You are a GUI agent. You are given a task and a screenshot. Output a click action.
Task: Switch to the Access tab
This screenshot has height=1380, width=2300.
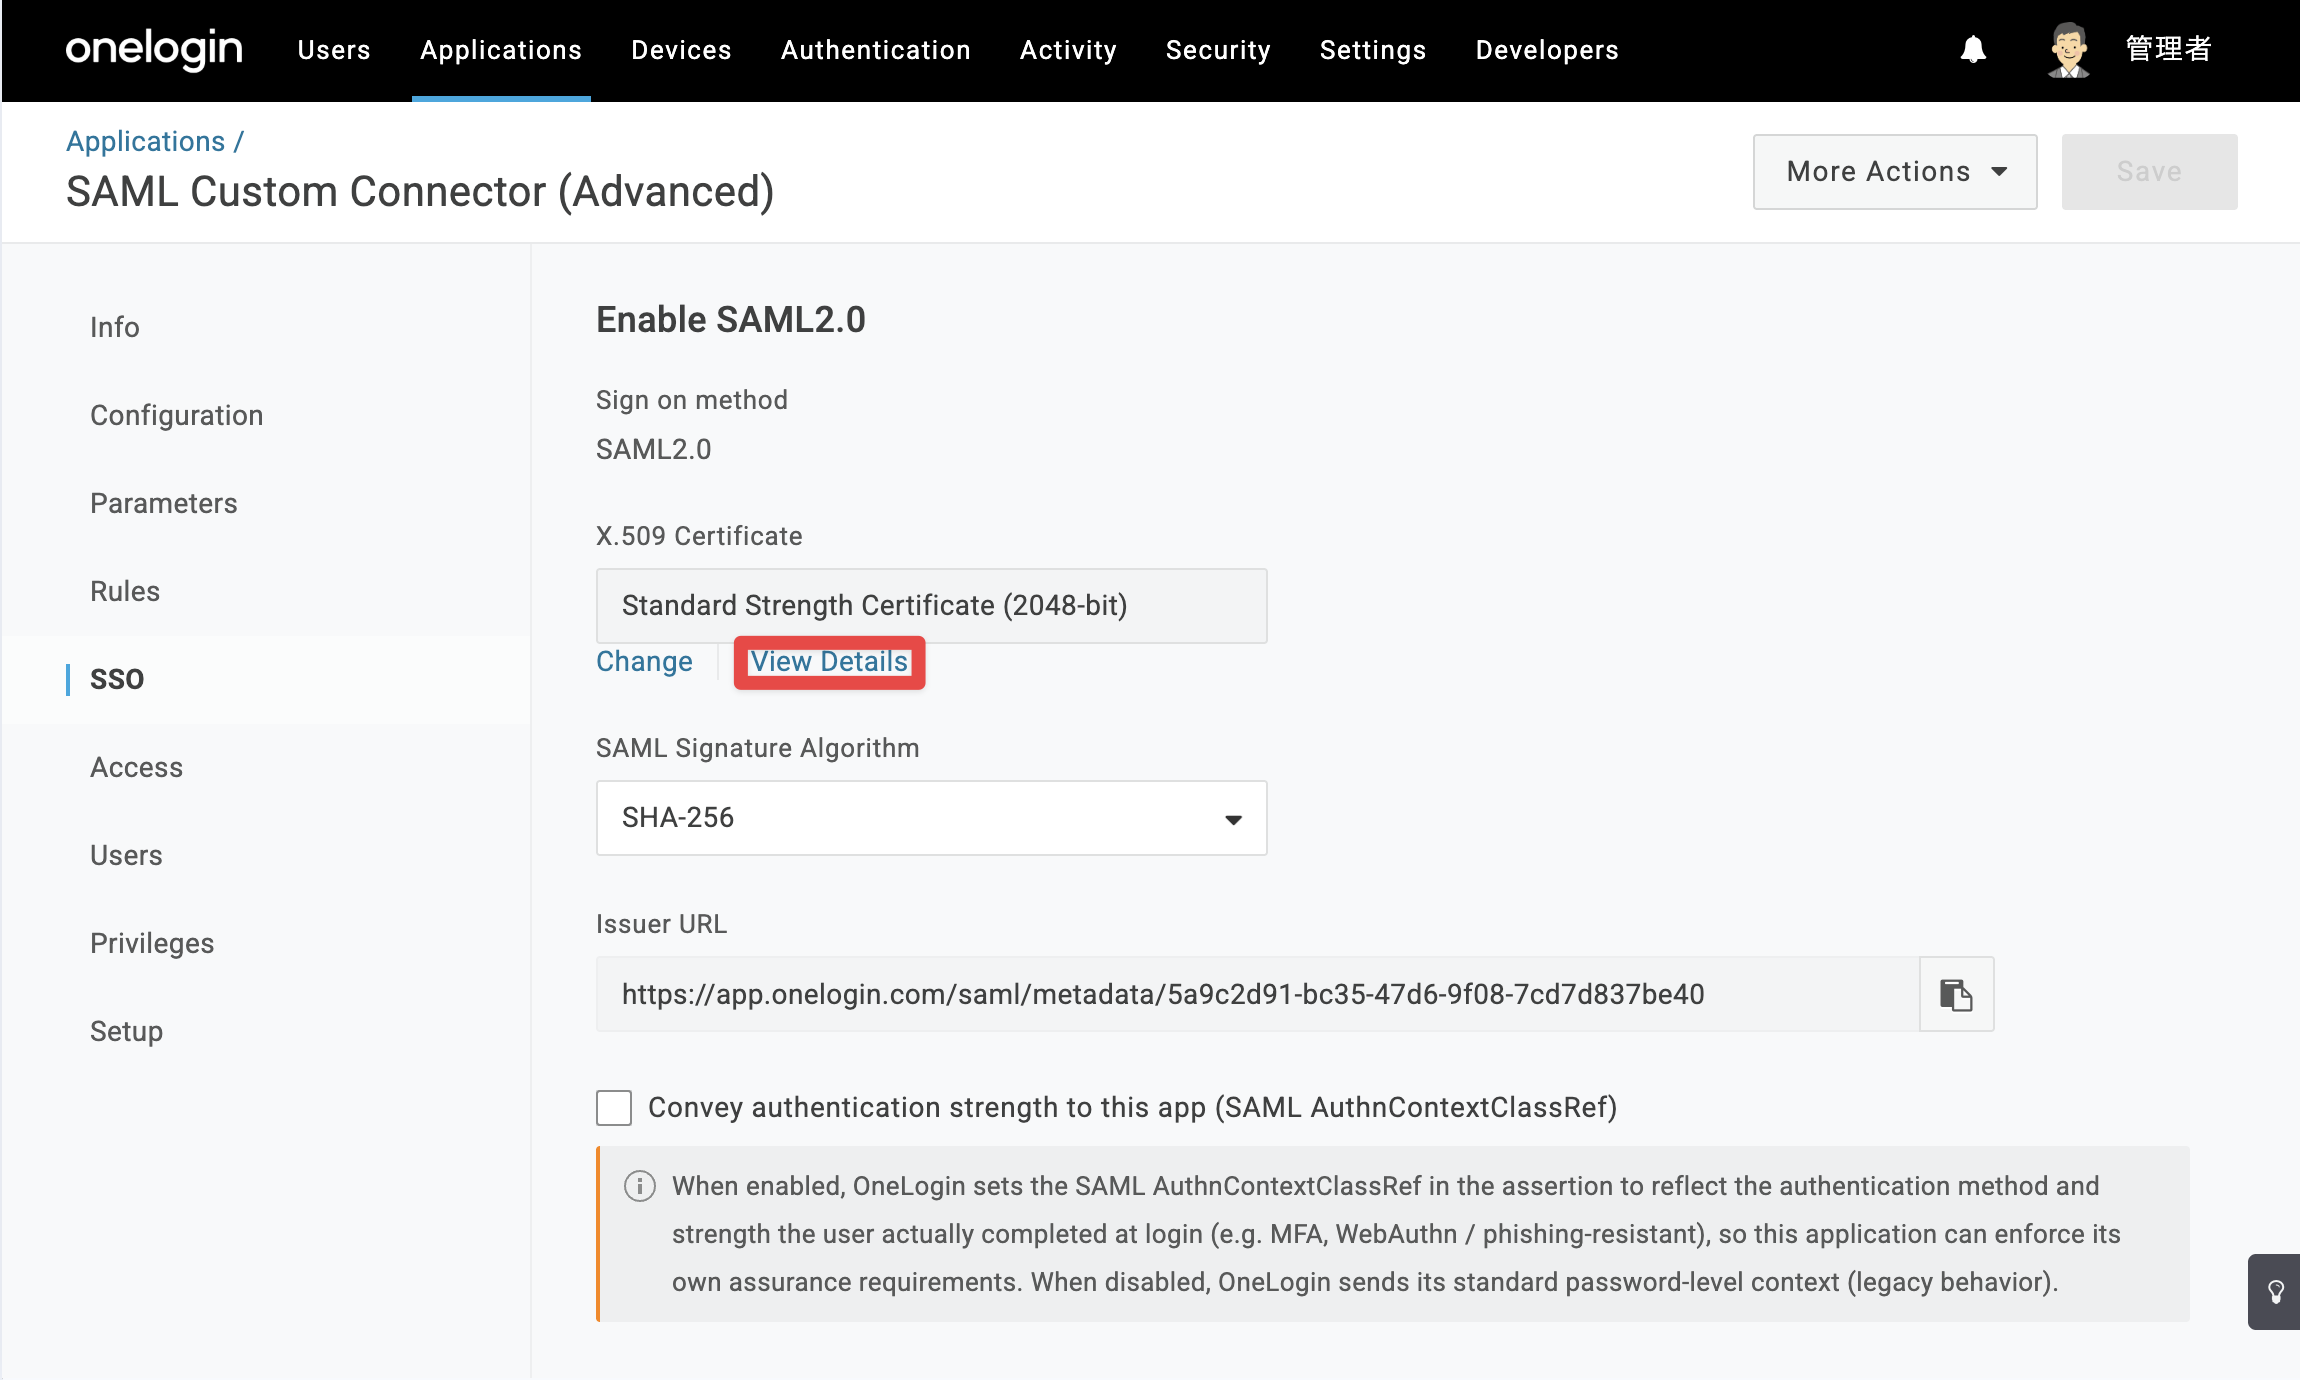[x=137, y=767]
